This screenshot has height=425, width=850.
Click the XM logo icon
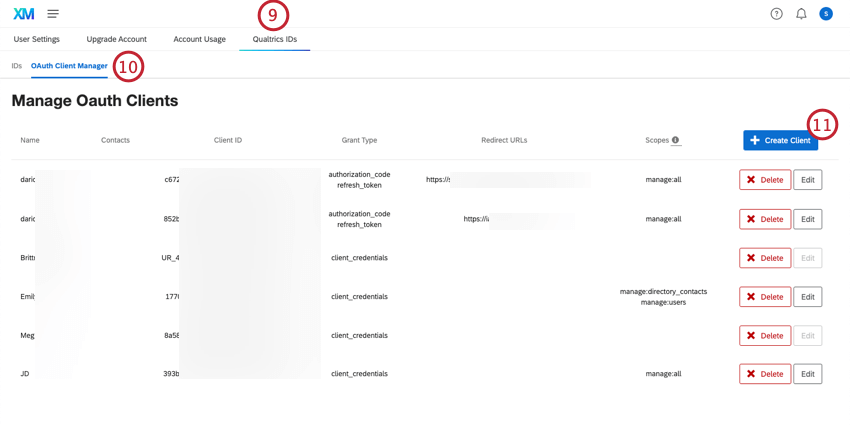[23, 14]
